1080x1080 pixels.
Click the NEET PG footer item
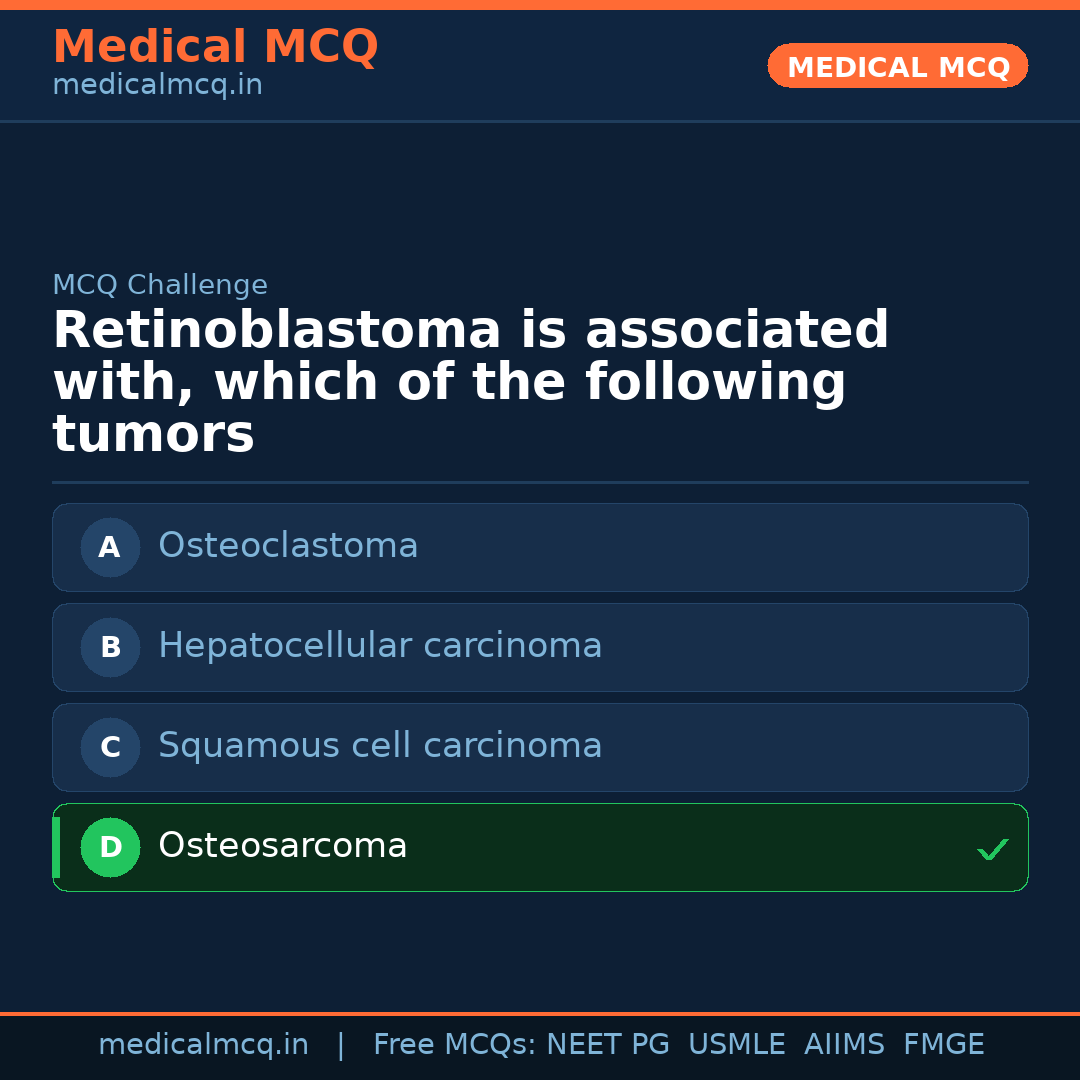click(x=607, y=1044)
